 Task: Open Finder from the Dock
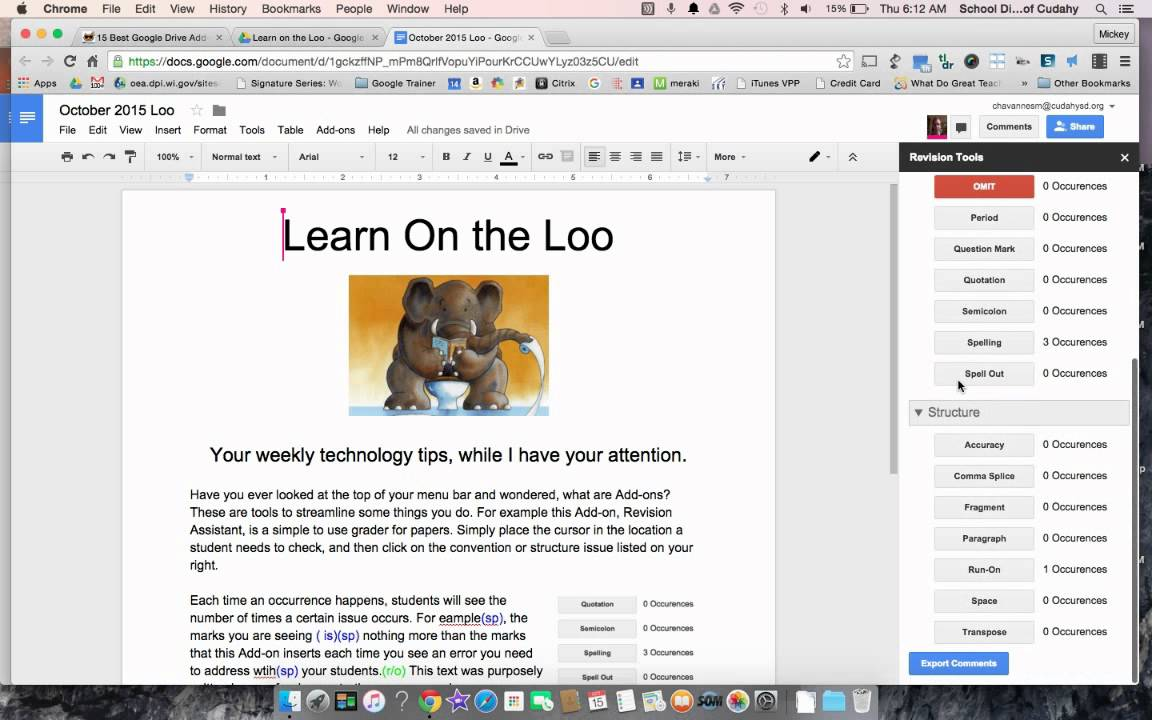point(290,702)
